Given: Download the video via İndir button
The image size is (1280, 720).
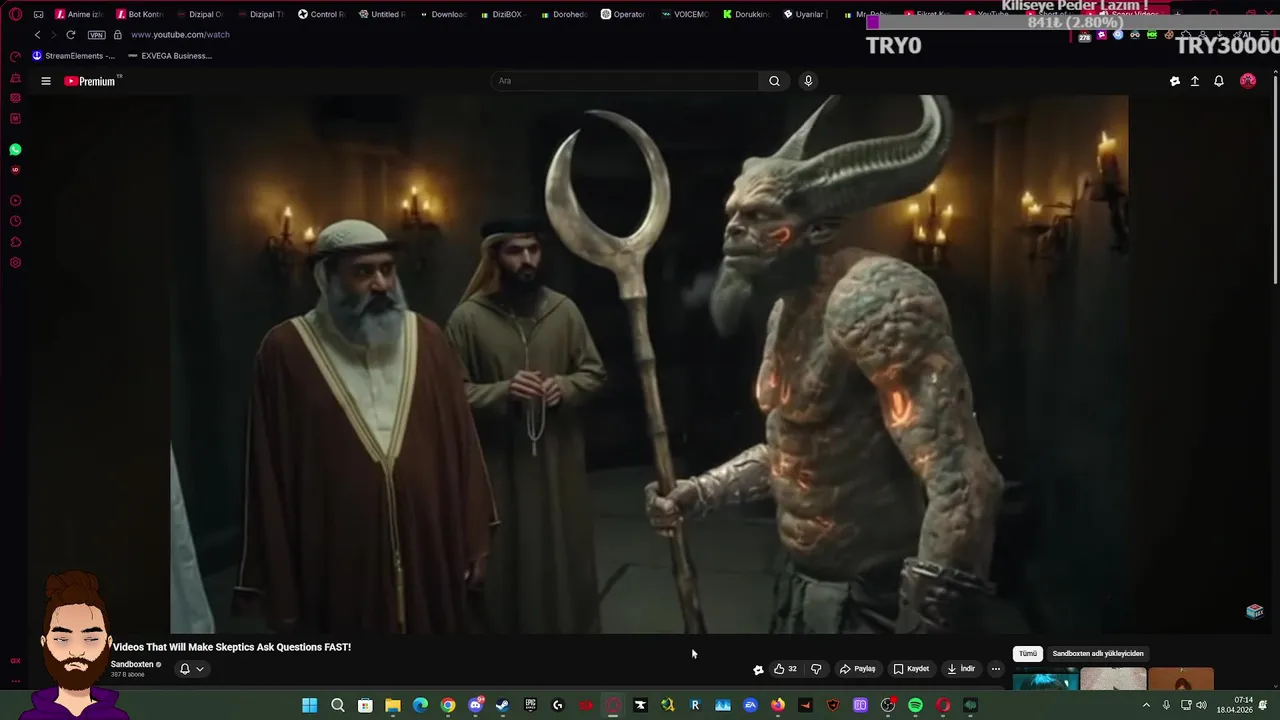Looking at the screenshot, I should [x=960, y=669].
